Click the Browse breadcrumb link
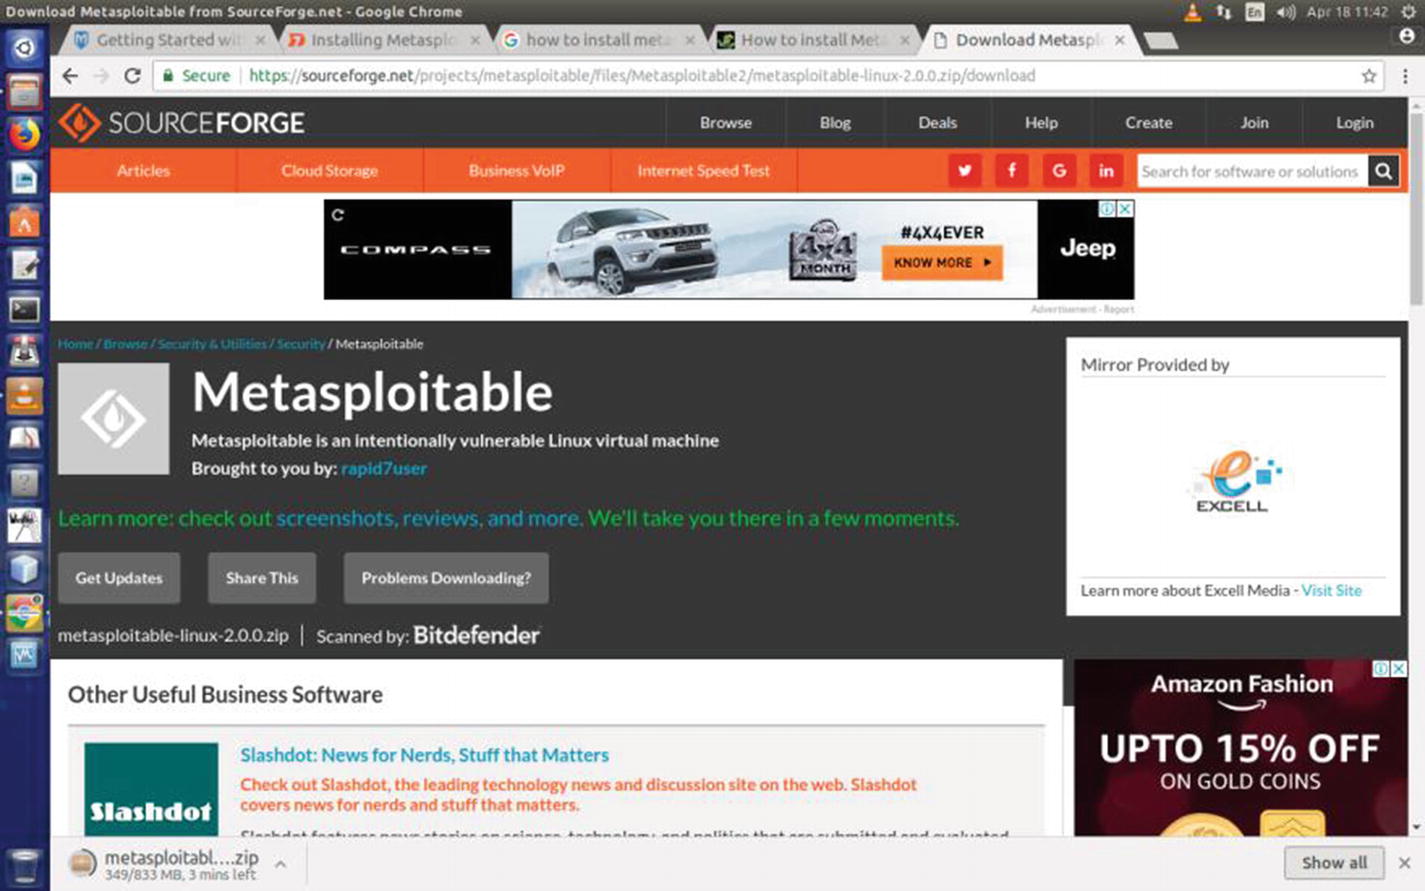This screenshot has height=891, width=1425. coord(125,344)
